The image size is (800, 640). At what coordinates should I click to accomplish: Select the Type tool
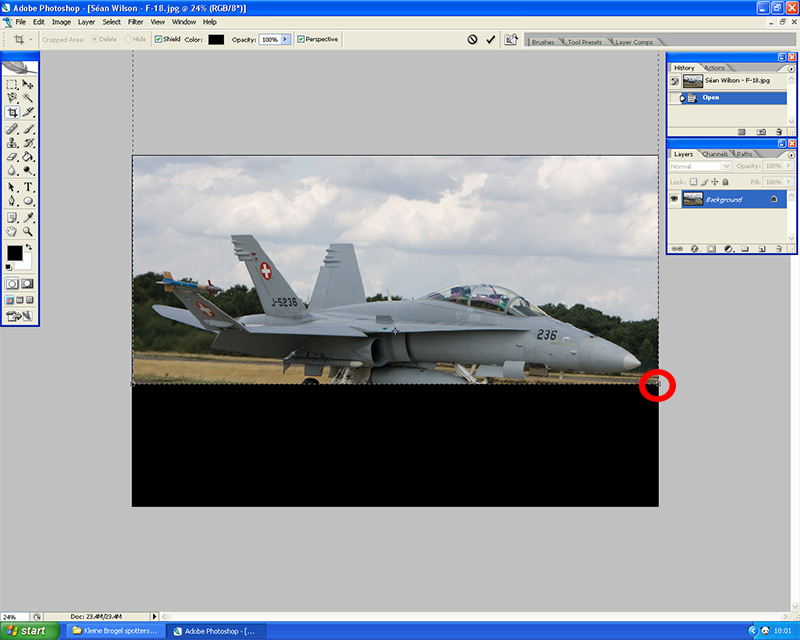click(x=28, y=187)
